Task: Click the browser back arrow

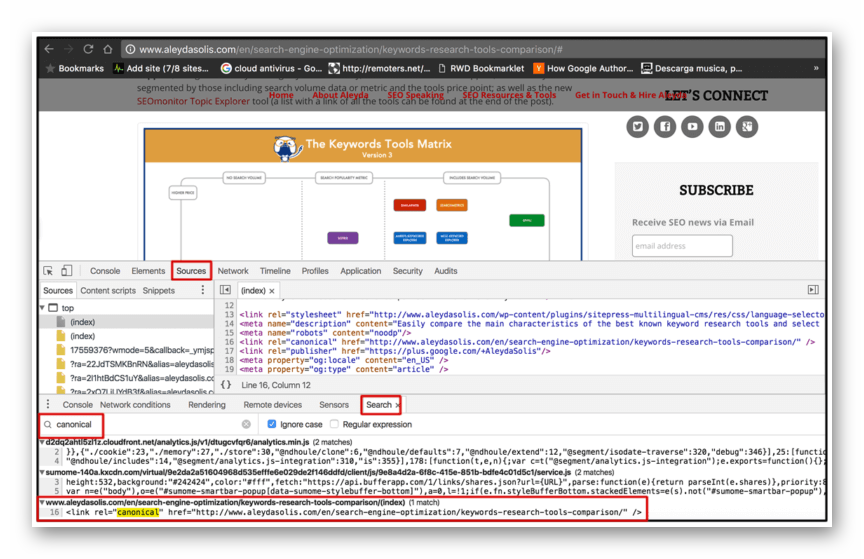Action: click(x=50, y=49)
